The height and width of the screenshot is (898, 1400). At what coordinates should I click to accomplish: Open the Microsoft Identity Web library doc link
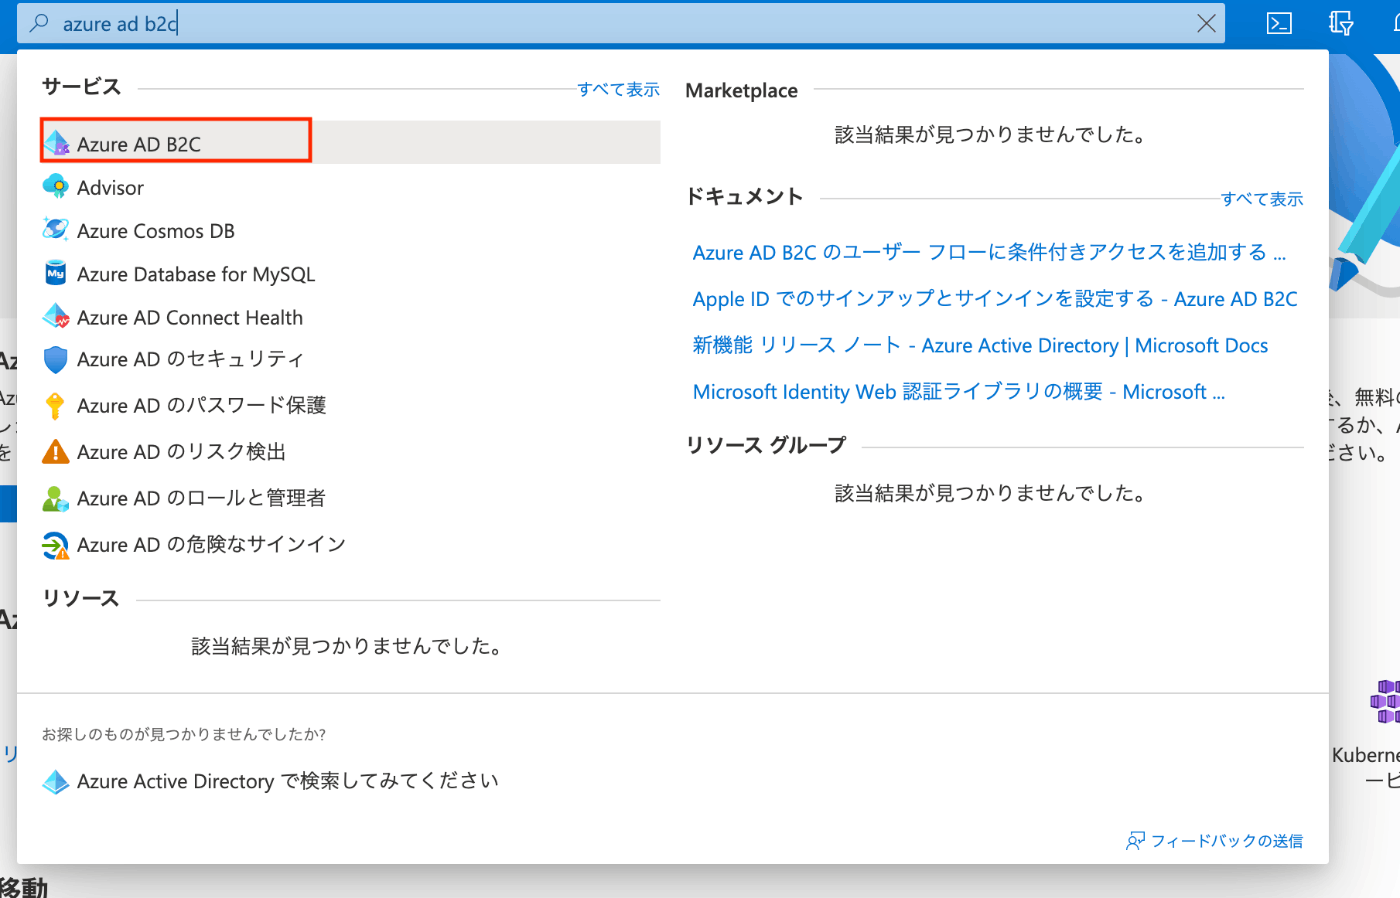[x=958, y=392]
